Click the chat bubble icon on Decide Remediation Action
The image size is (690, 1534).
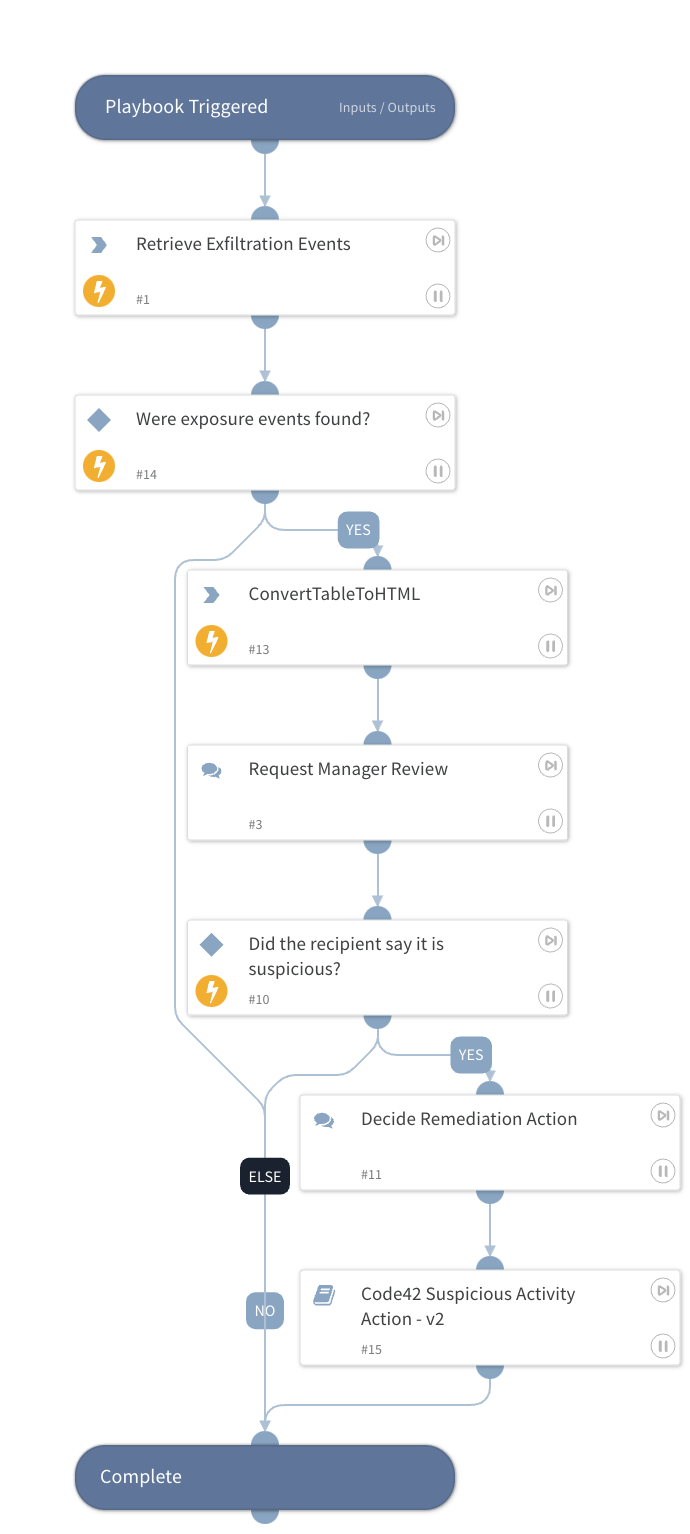click(x=323, y=1119)
